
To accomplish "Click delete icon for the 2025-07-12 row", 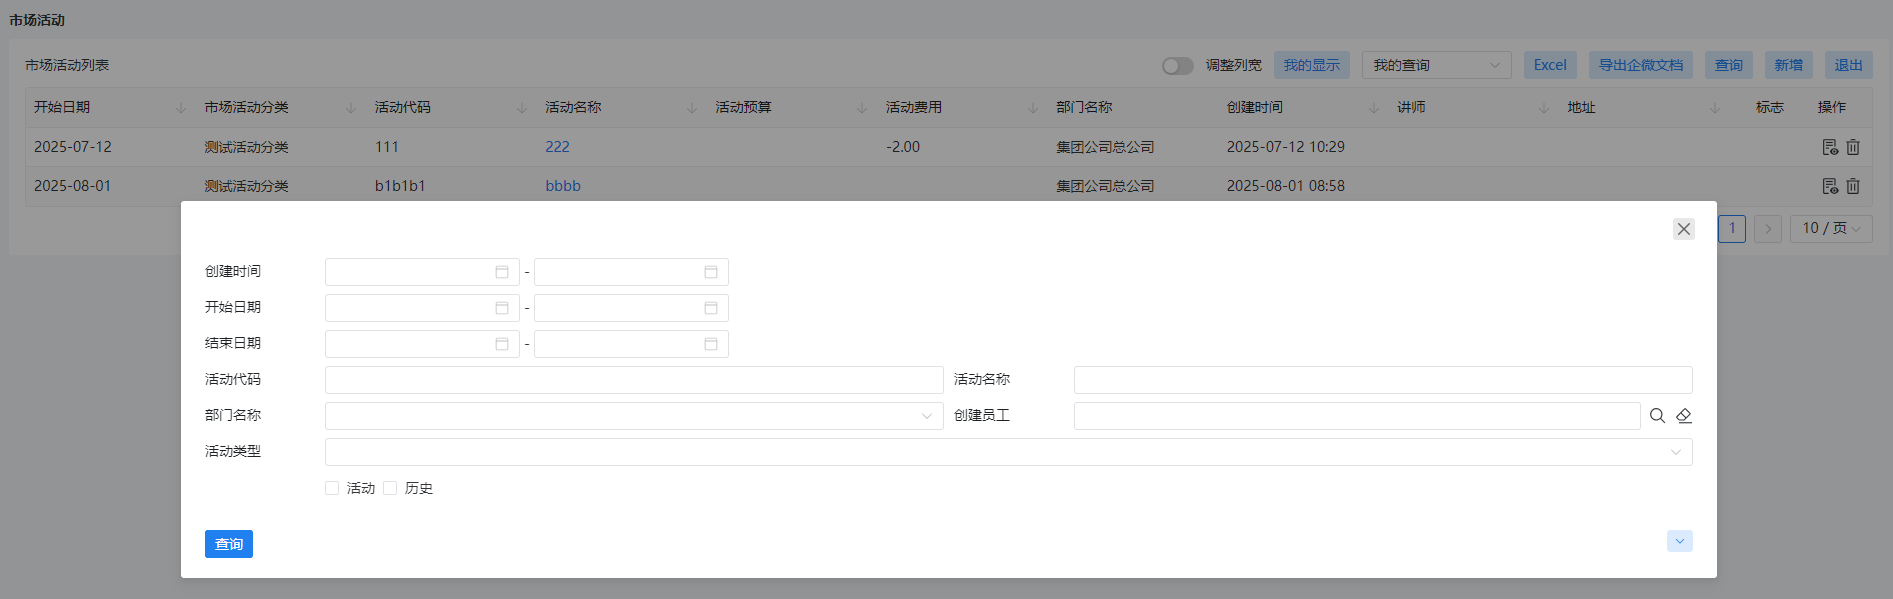I will pos(1853,147).
